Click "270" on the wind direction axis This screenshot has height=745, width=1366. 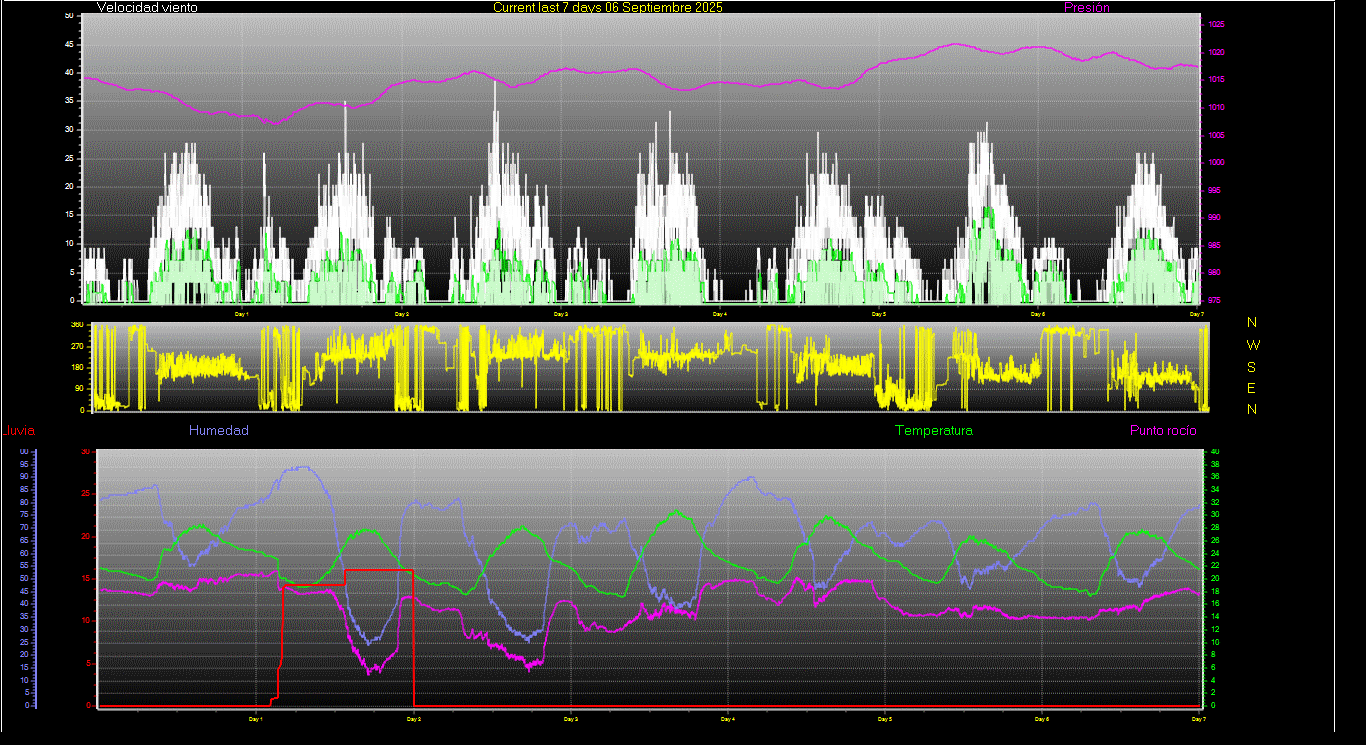tap(76, 346)
